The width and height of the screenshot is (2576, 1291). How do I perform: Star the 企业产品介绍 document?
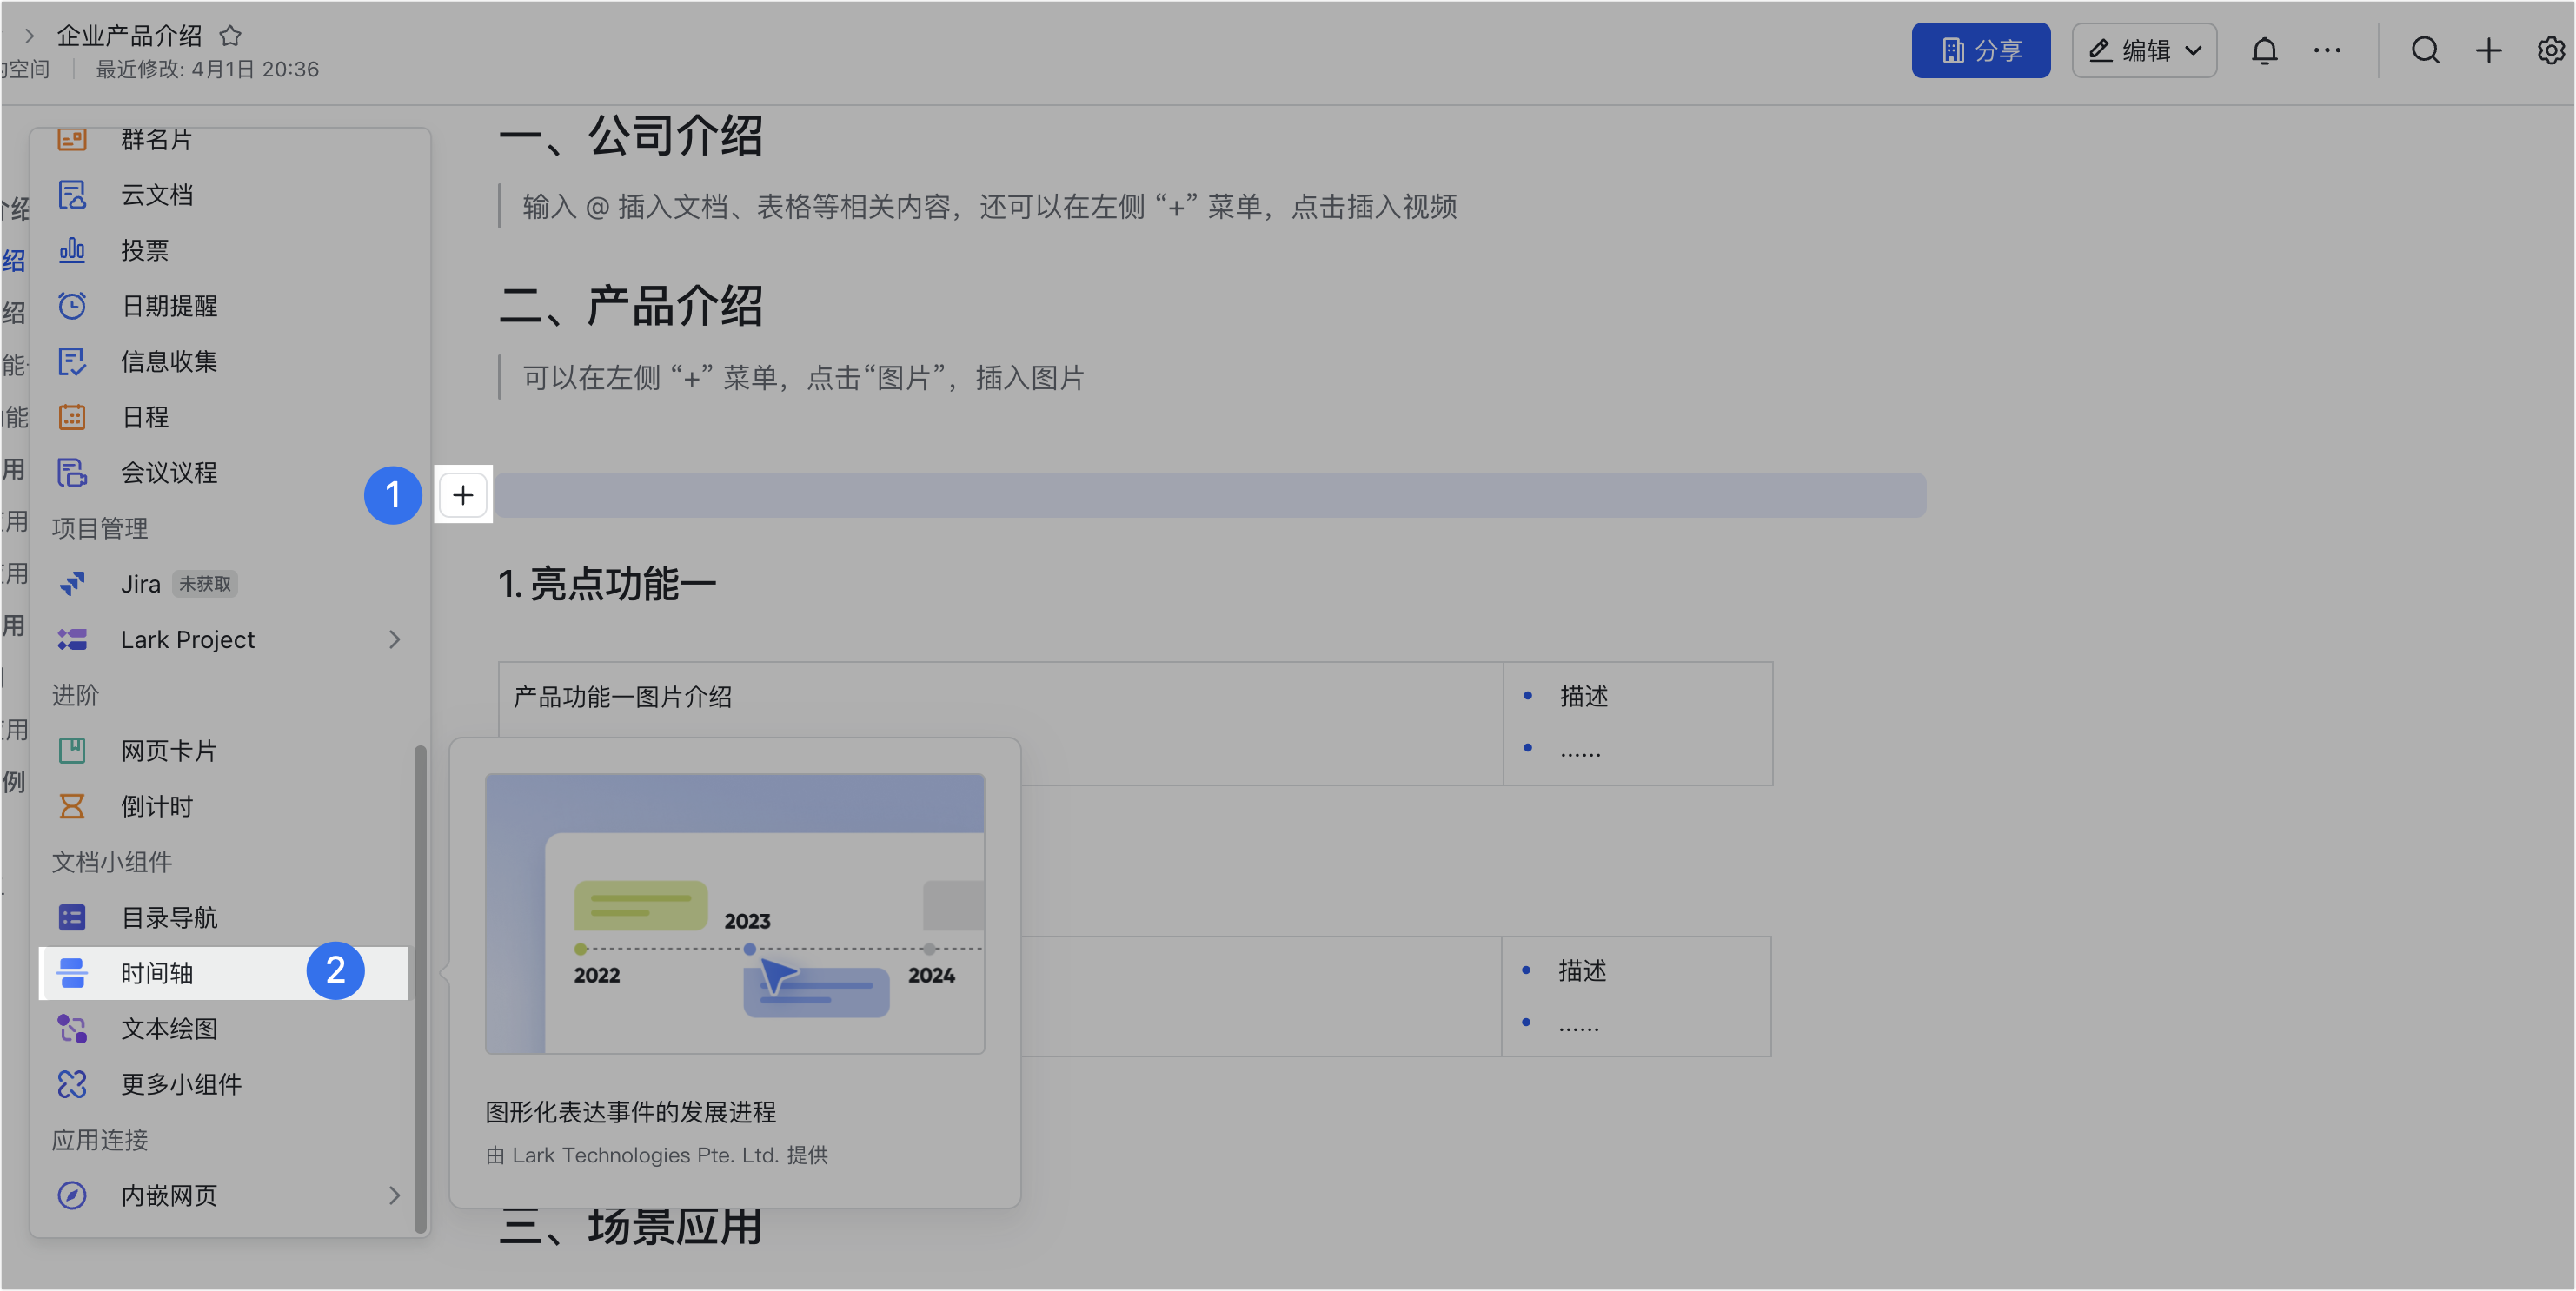pos(231,36)
